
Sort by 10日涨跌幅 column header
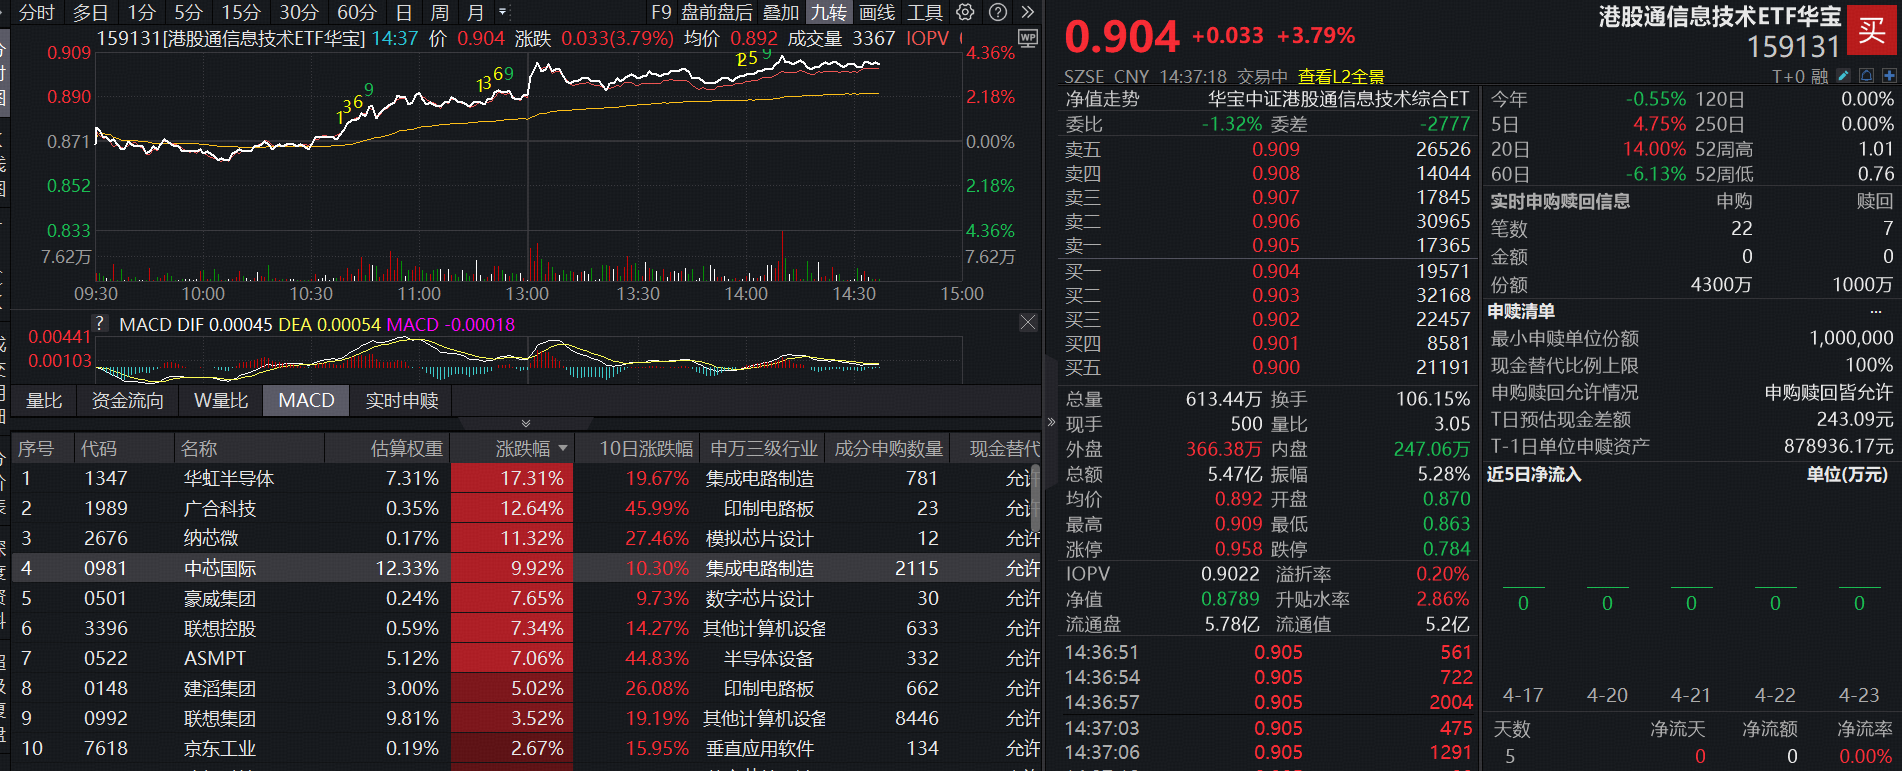coord(646,449)
